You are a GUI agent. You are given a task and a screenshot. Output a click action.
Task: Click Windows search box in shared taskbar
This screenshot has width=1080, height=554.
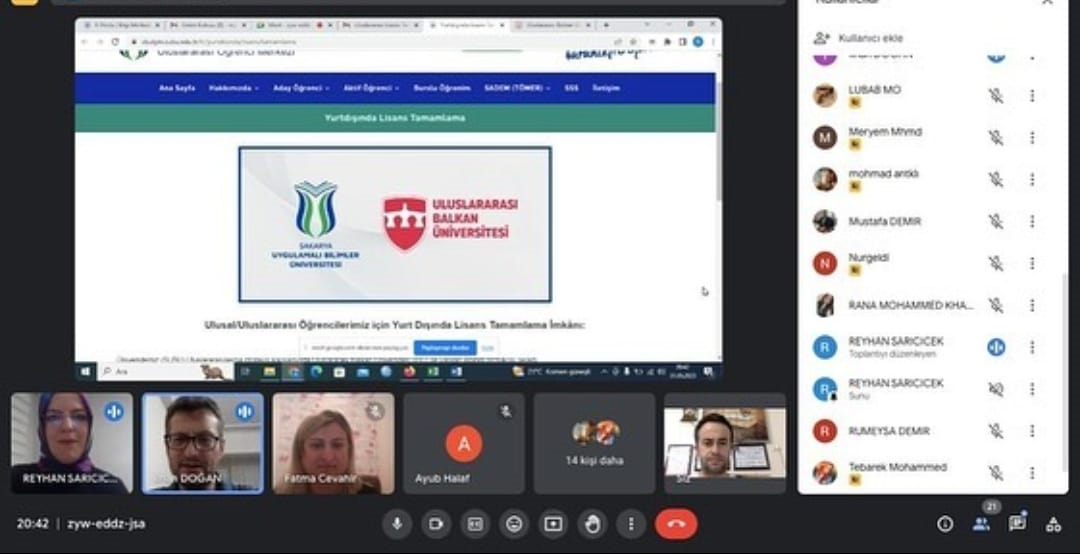pyautogui.click(x=165, y=371)
